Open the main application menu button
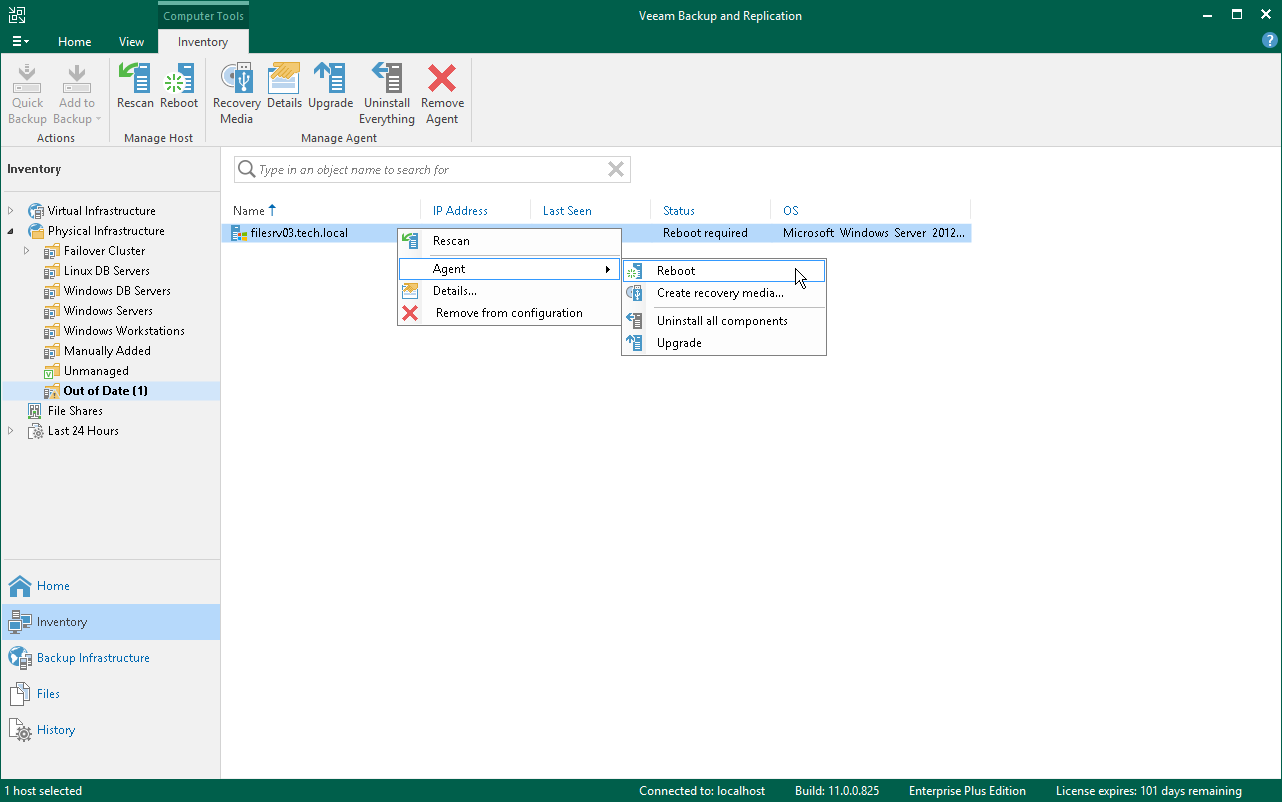This screenshot has height=802, width=1282. [20, 42]
